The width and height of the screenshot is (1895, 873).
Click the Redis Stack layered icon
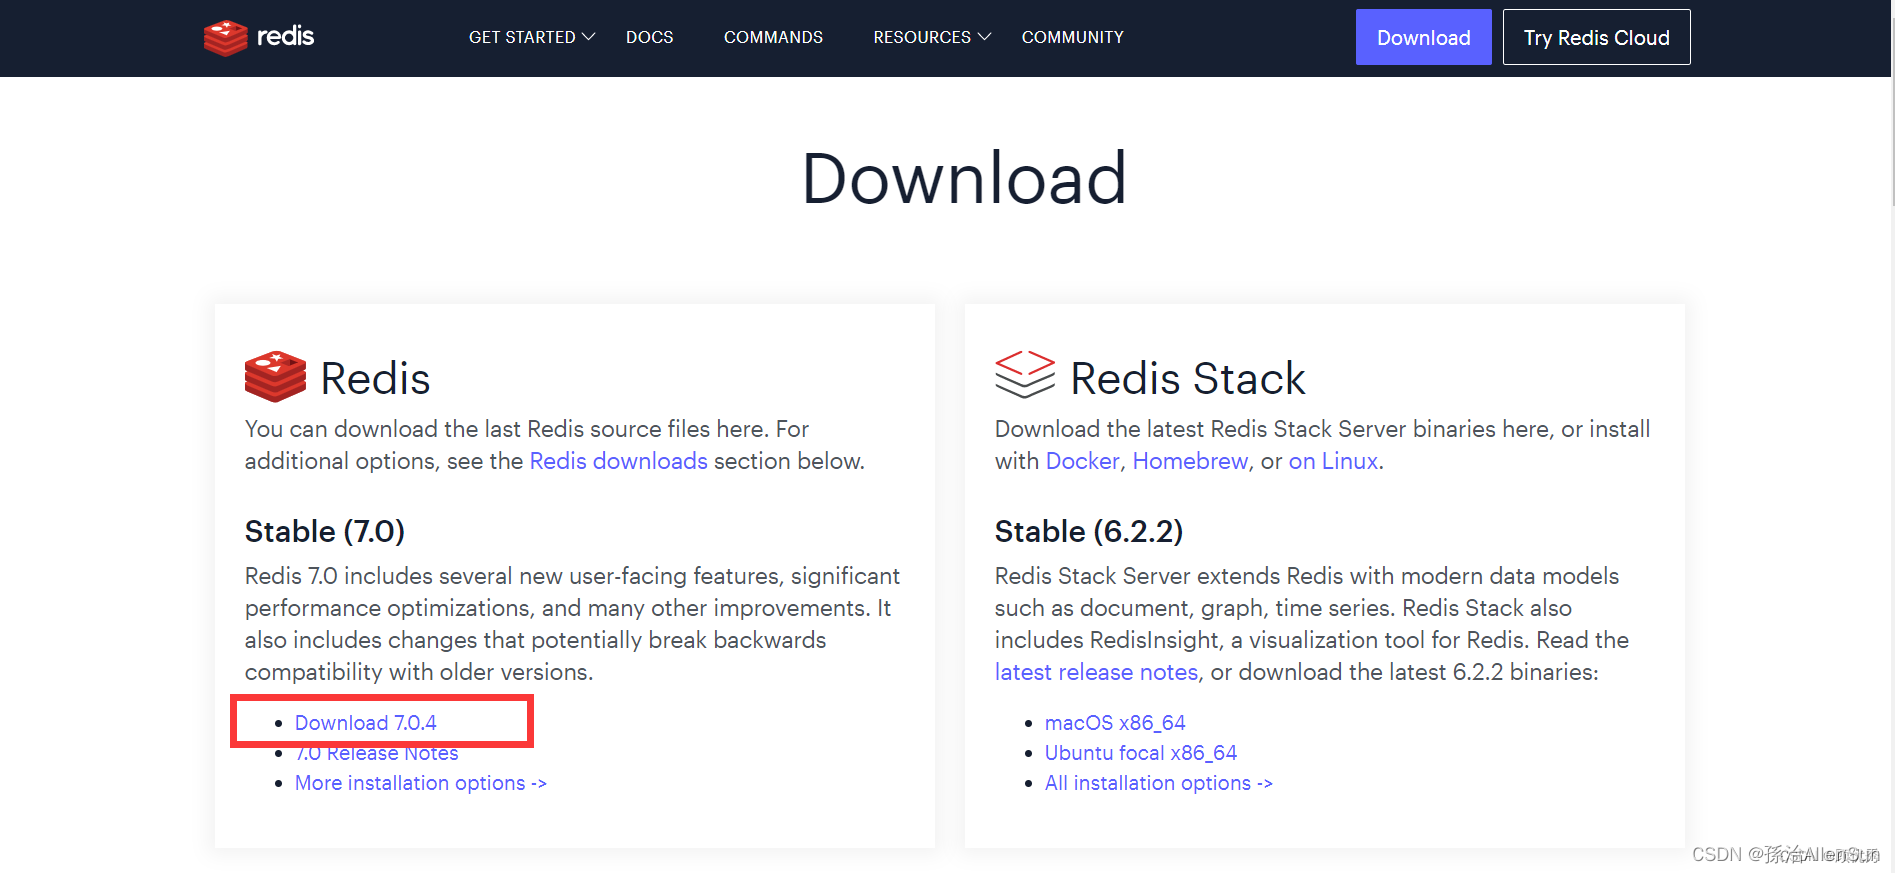(1025, 375)
